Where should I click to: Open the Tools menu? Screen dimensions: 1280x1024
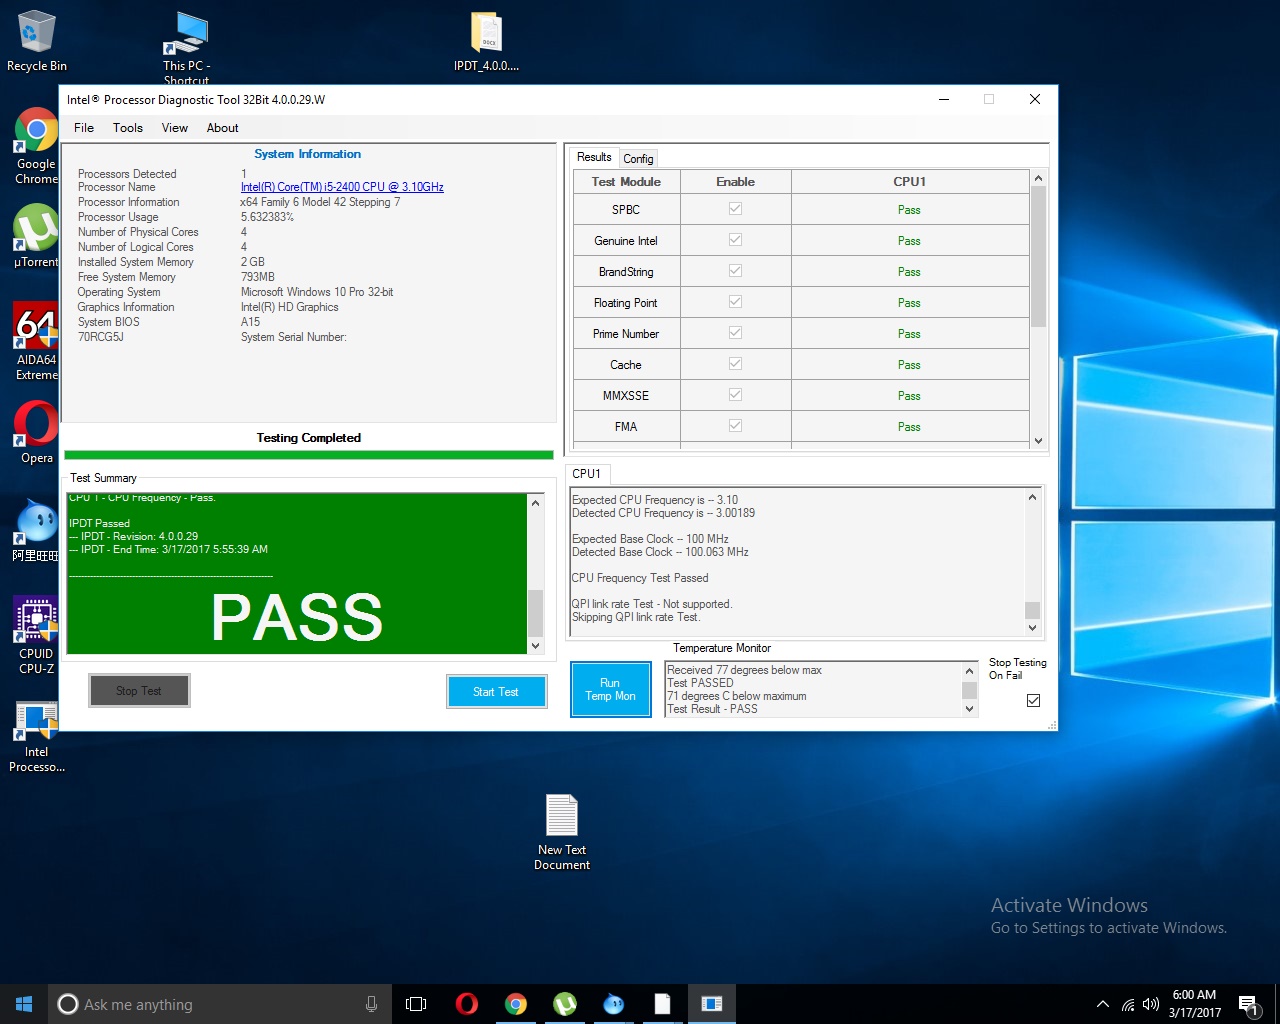click(127, 128)
